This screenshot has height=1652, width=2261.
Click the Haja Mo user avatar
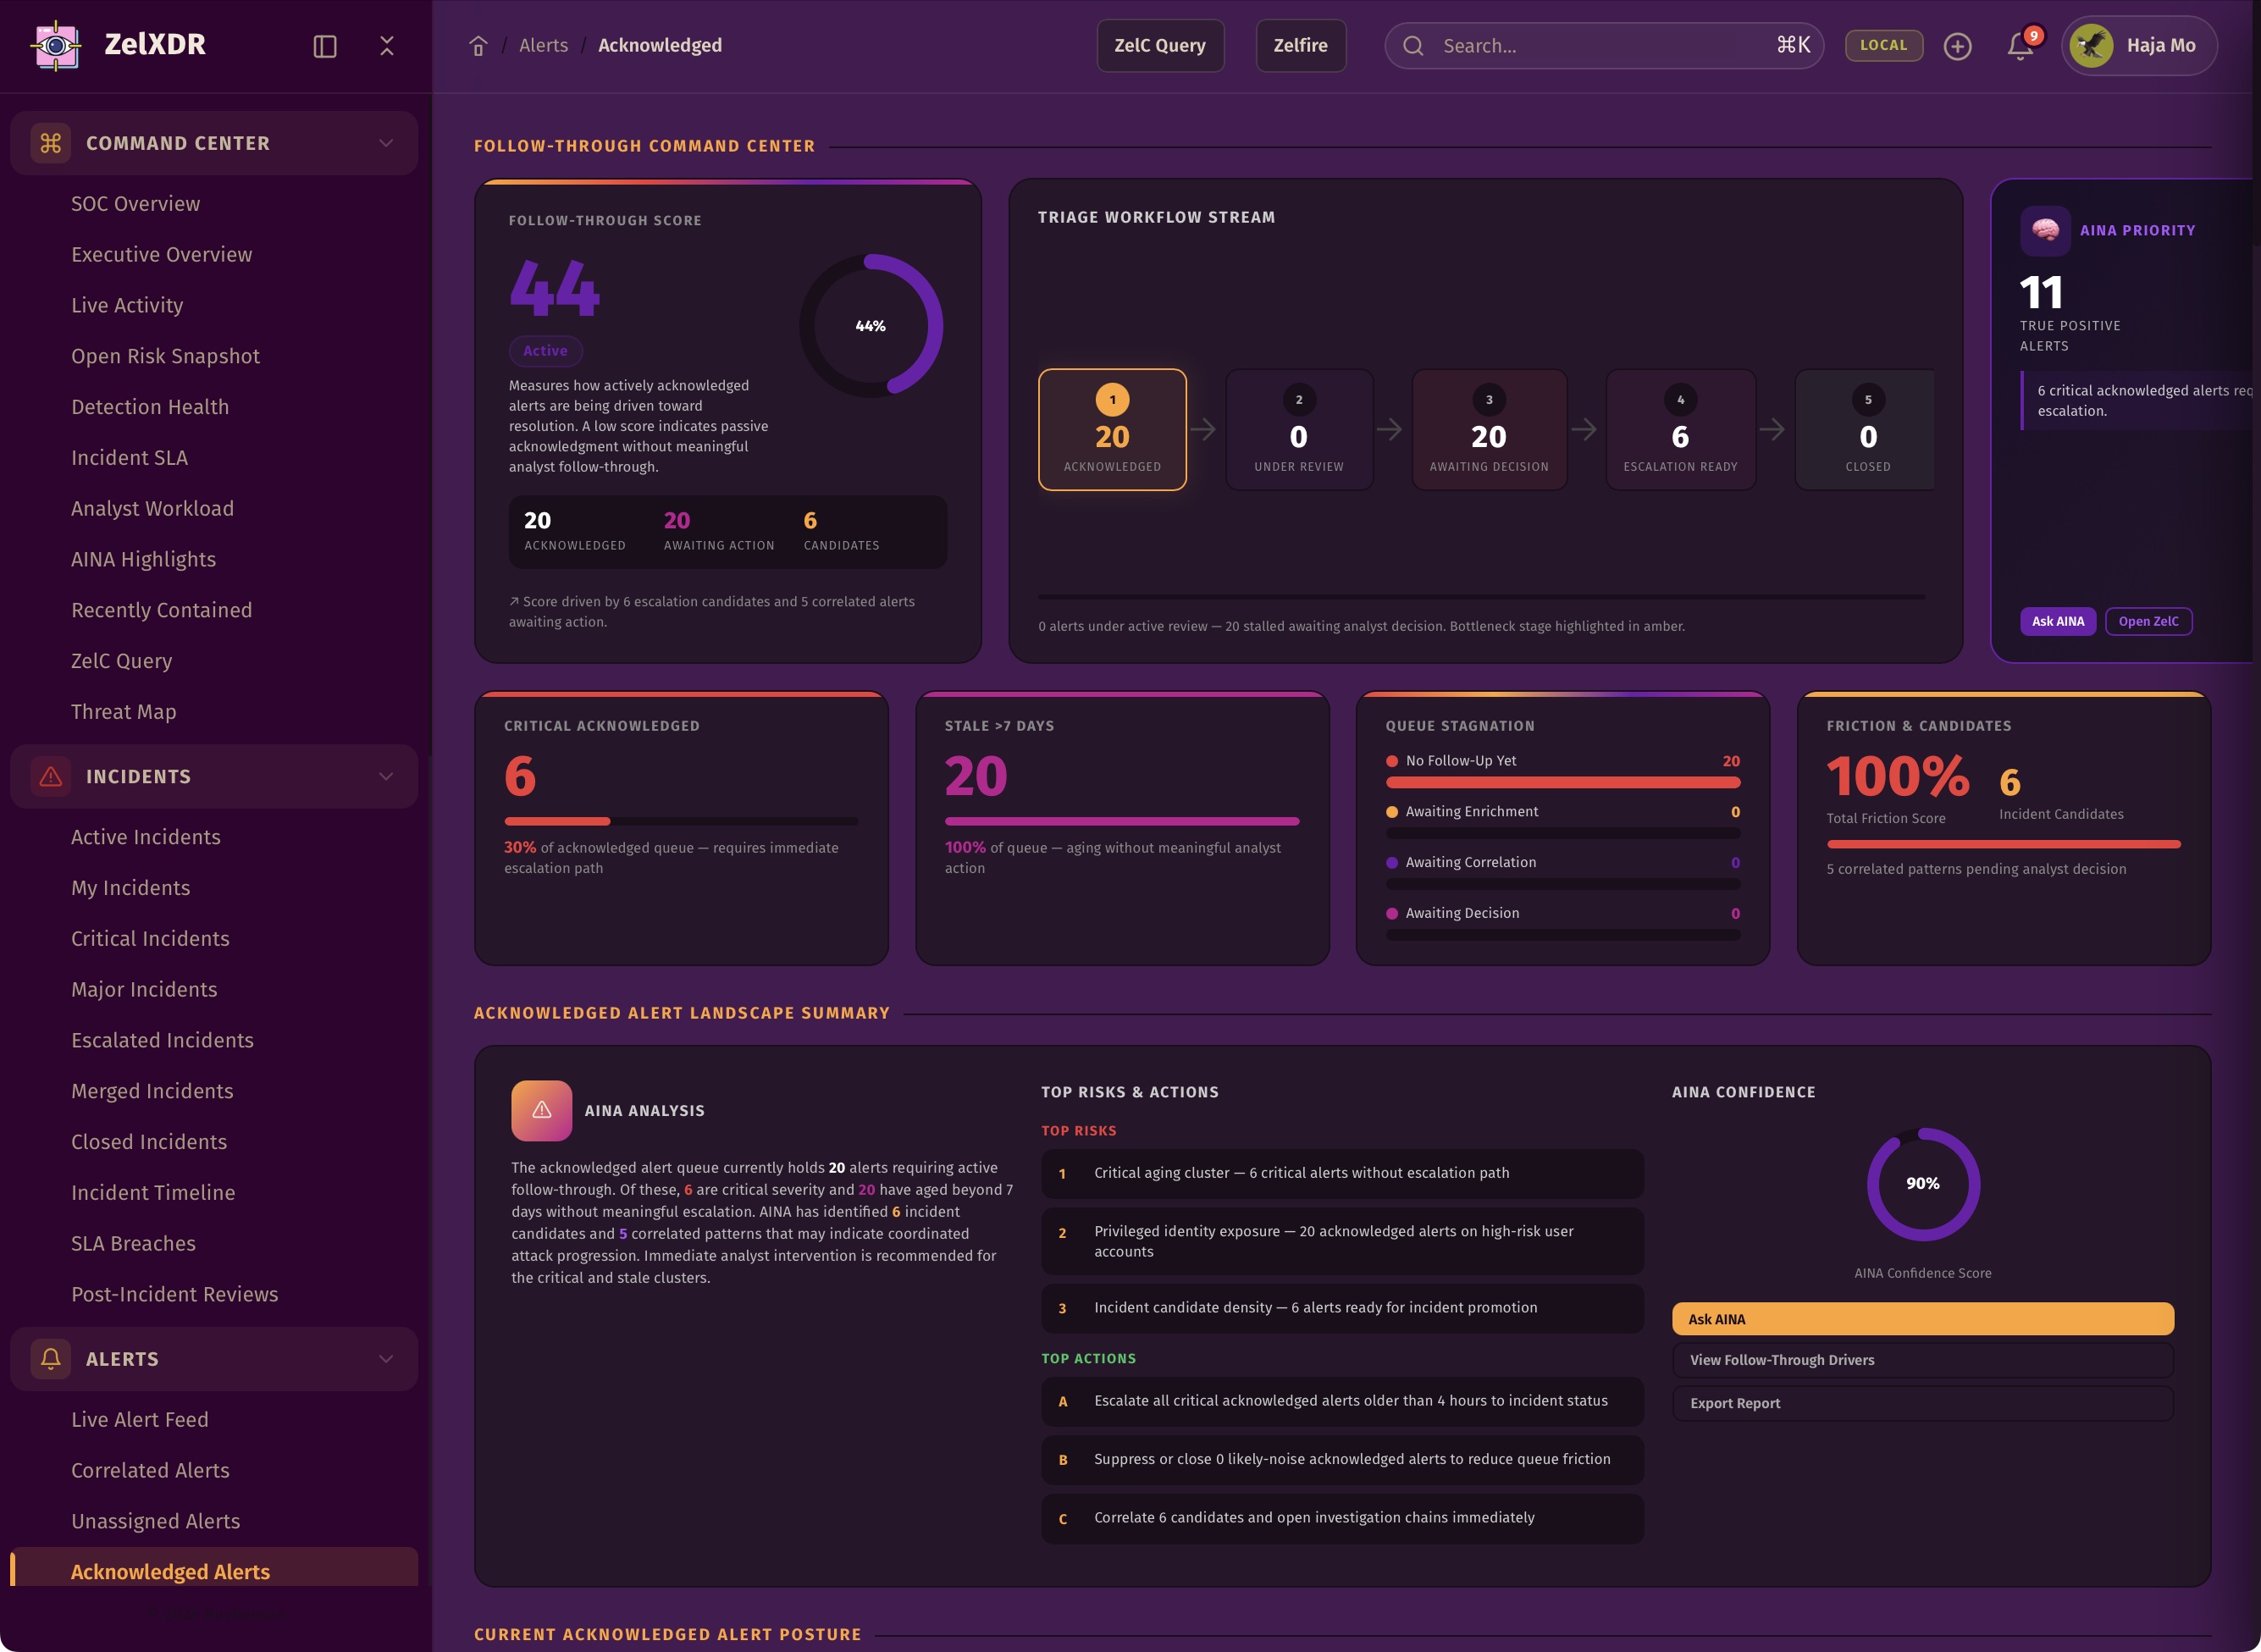[2091, 46]
